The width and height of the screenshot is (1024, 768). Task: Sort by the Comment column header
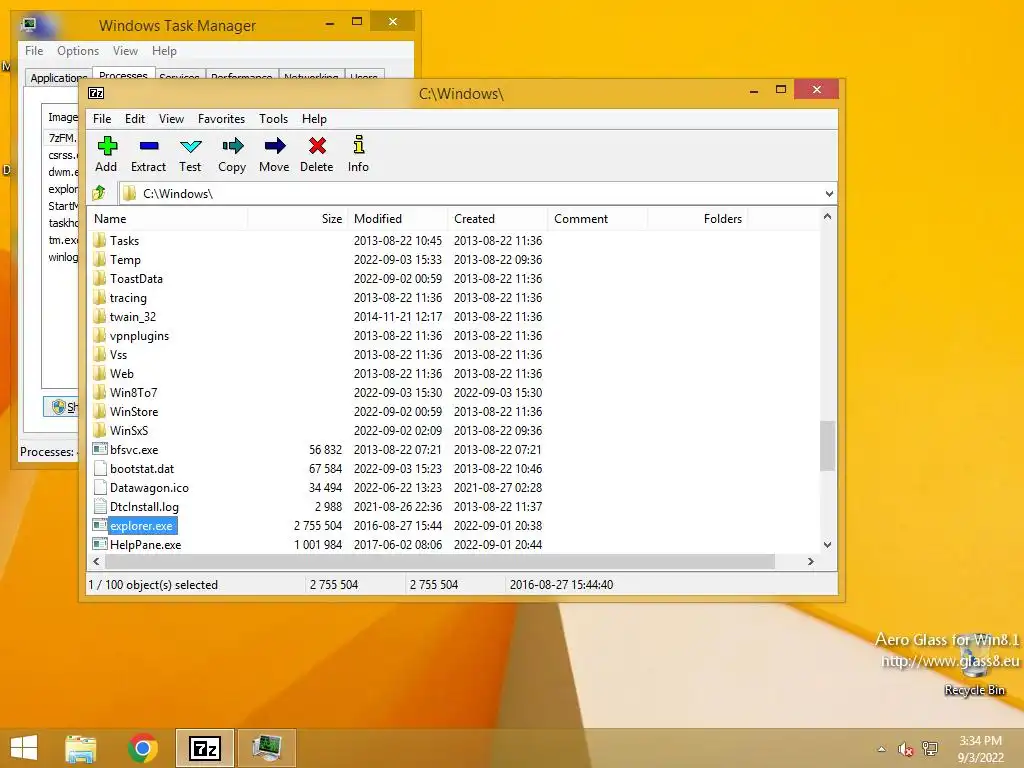[597, 219]
